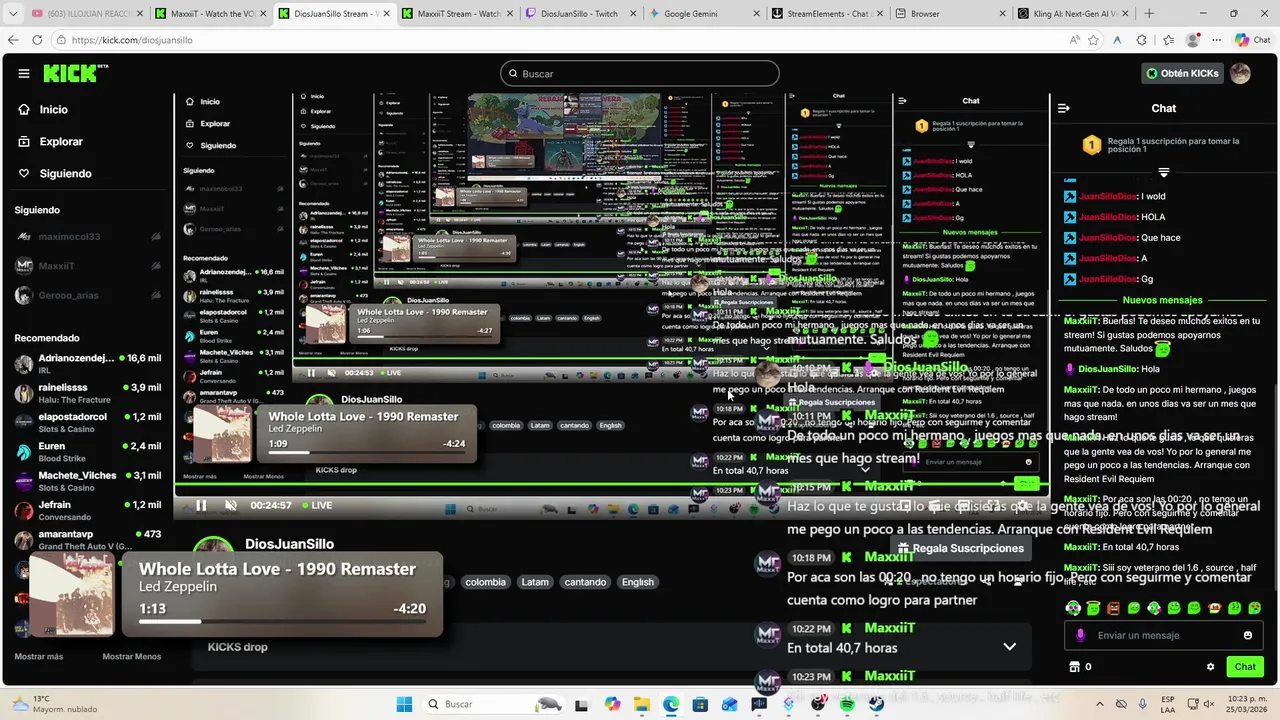
Task: Click Mostrar más in the sidebar
Action: [x=40, y=657]
